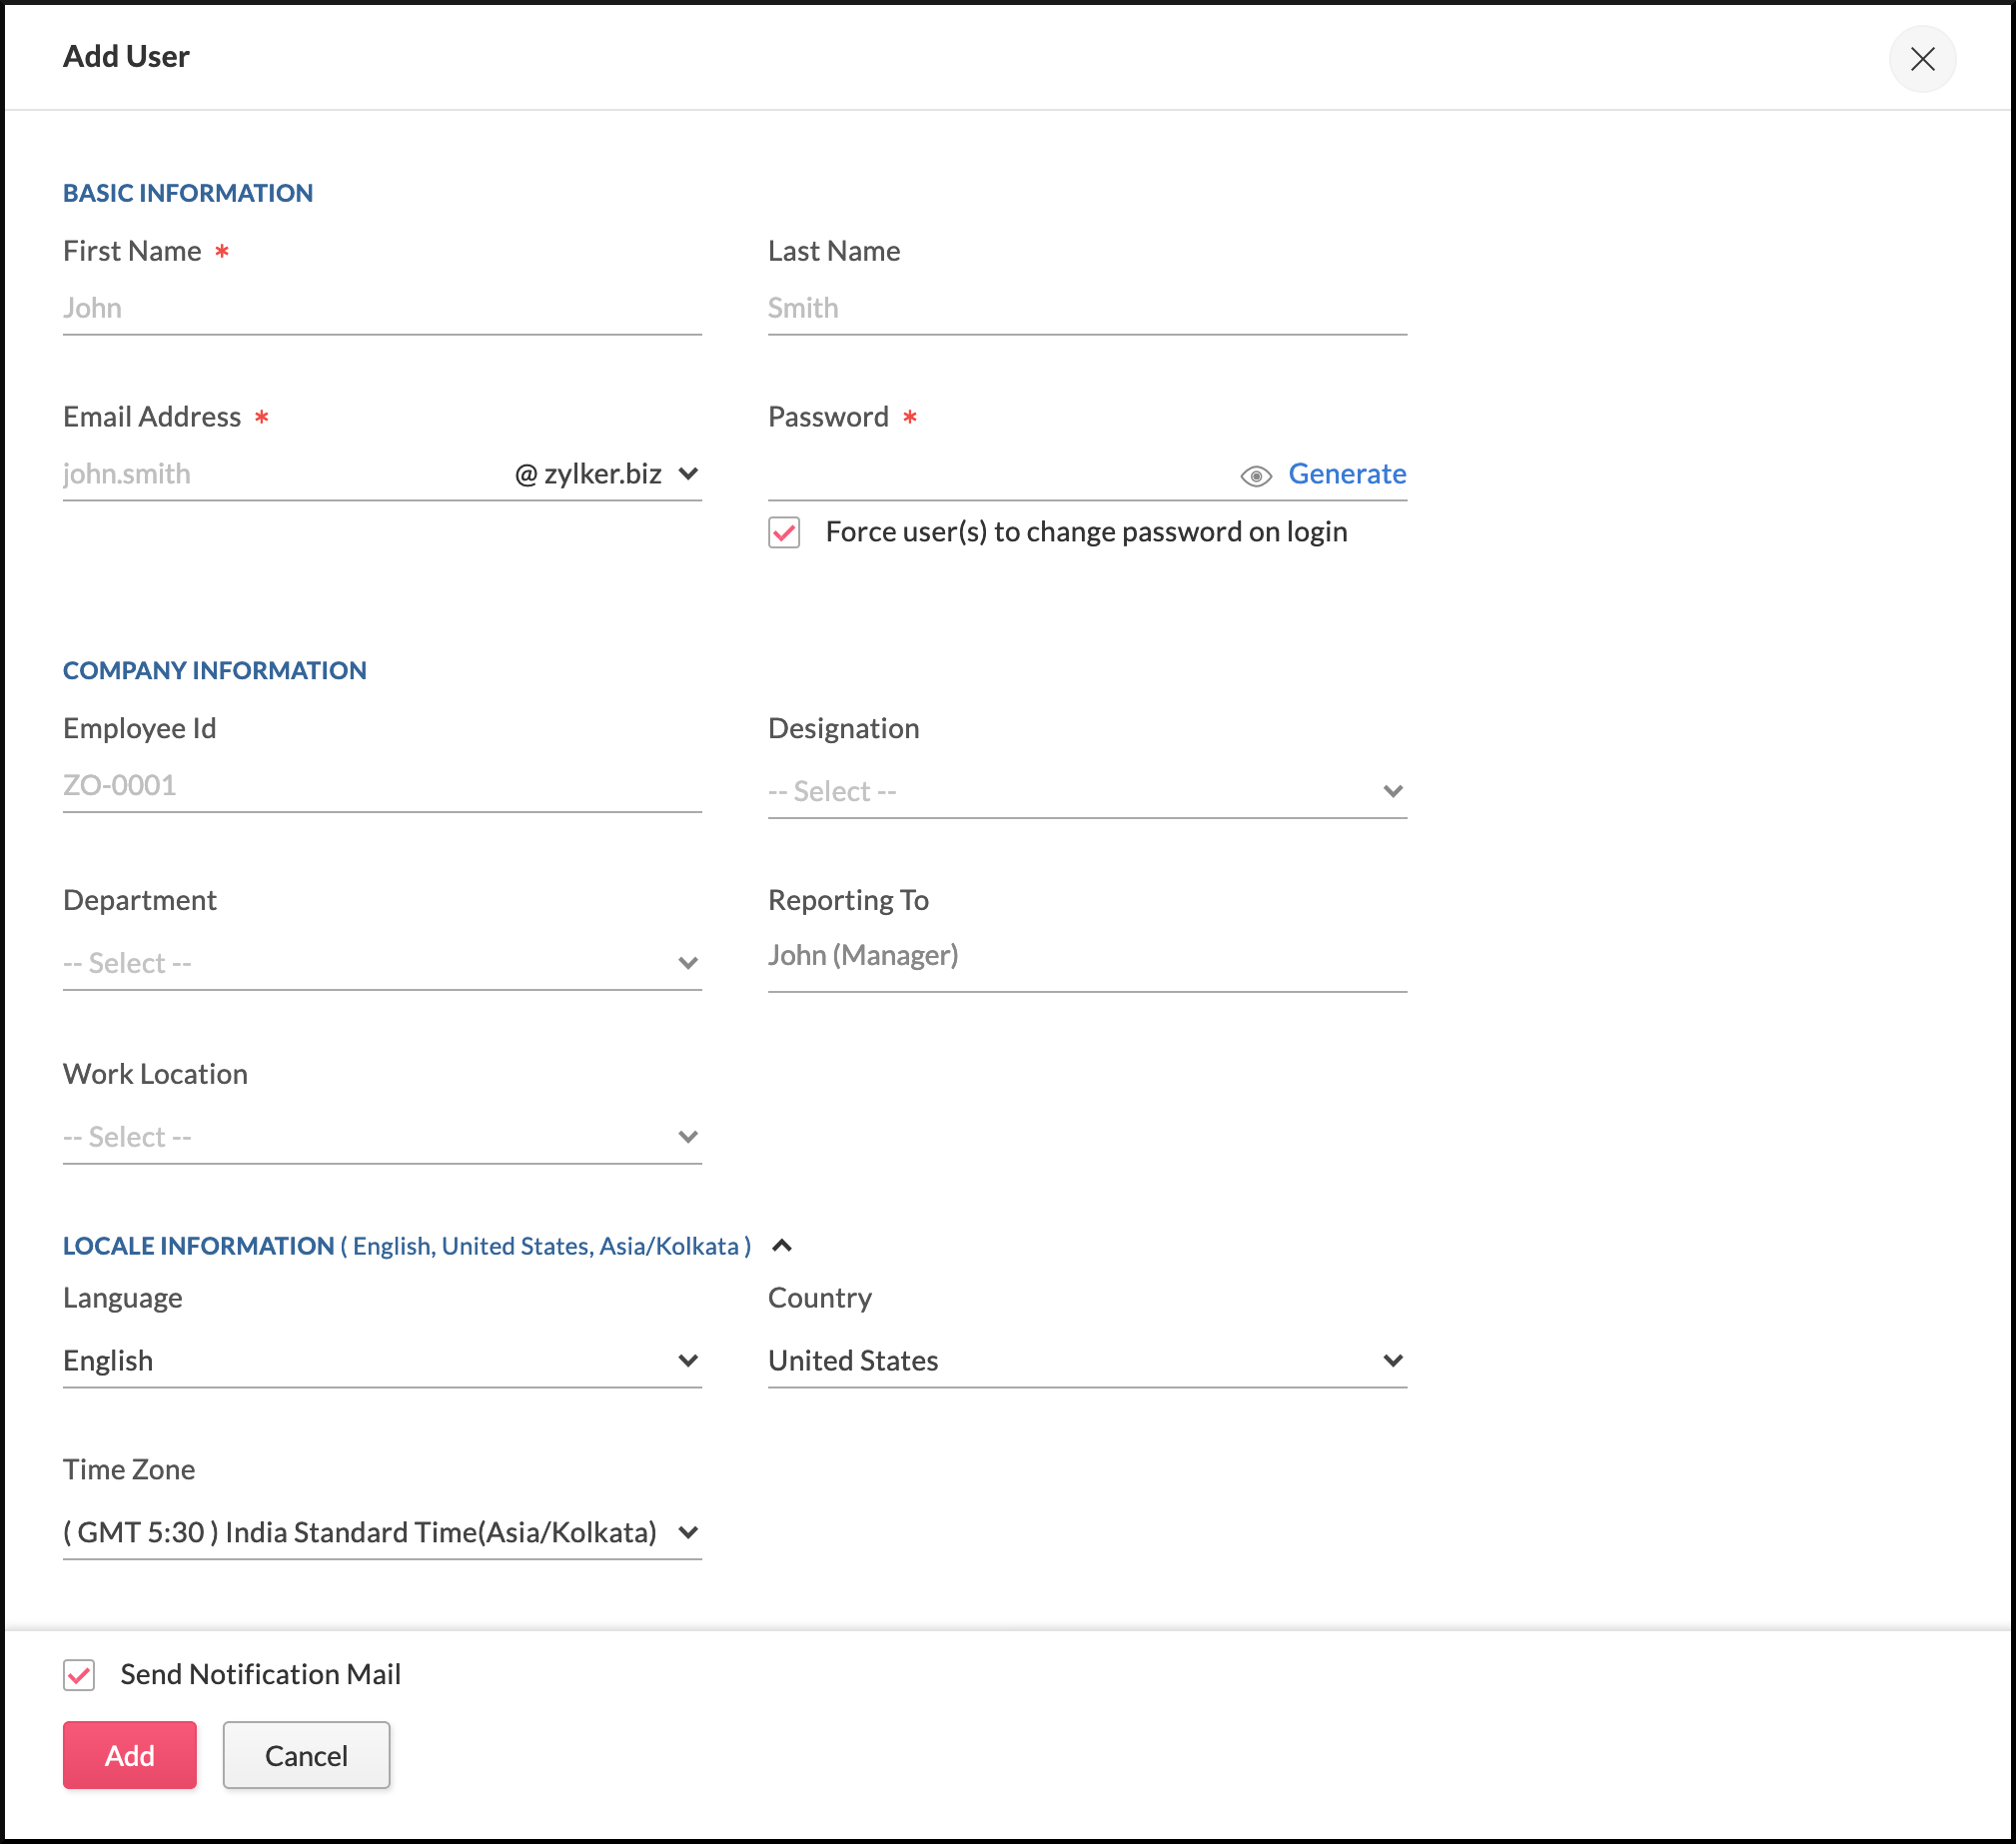Expand the Department dropdown
Screen dimensions: 2016x1844
coord(381,963)
